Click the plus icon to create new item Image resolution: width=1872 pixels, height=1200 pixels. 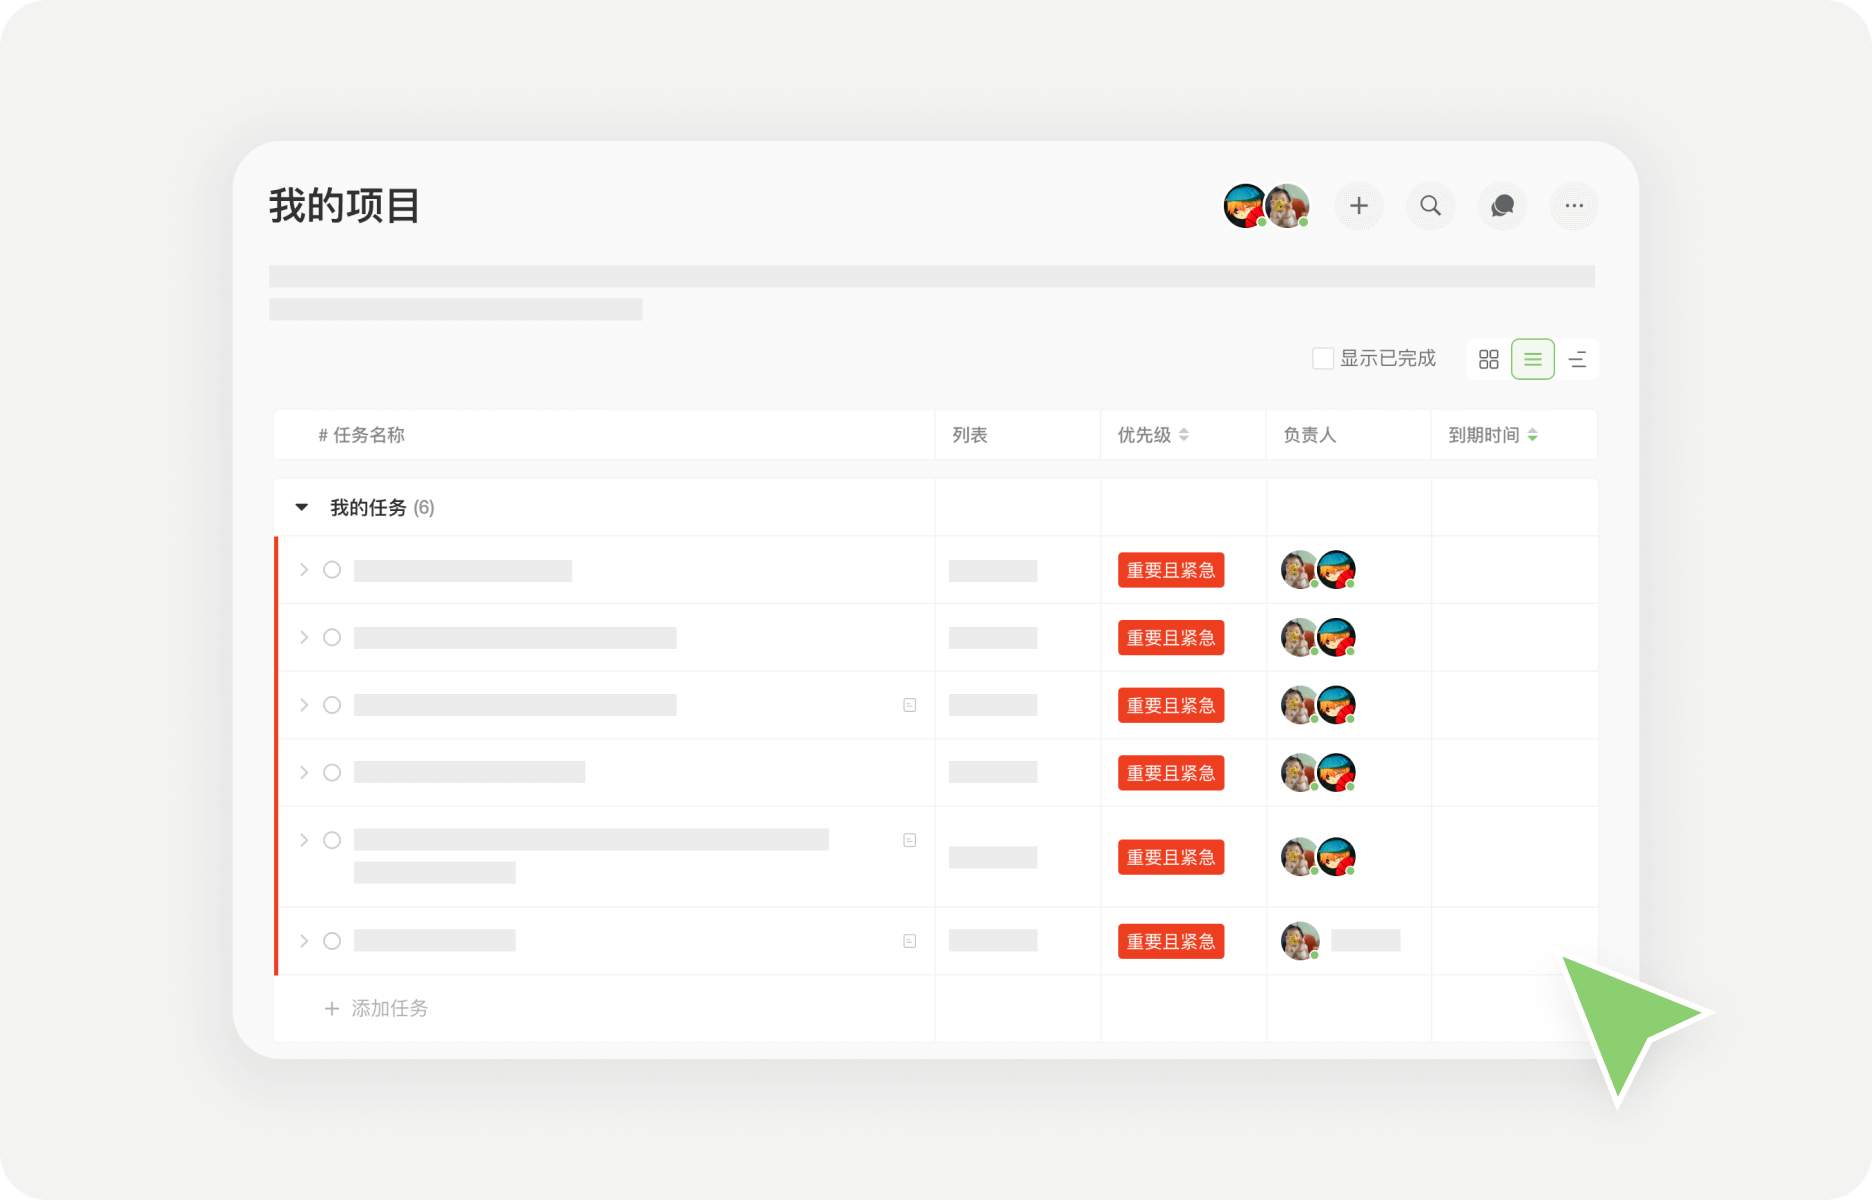[1359, 206]
